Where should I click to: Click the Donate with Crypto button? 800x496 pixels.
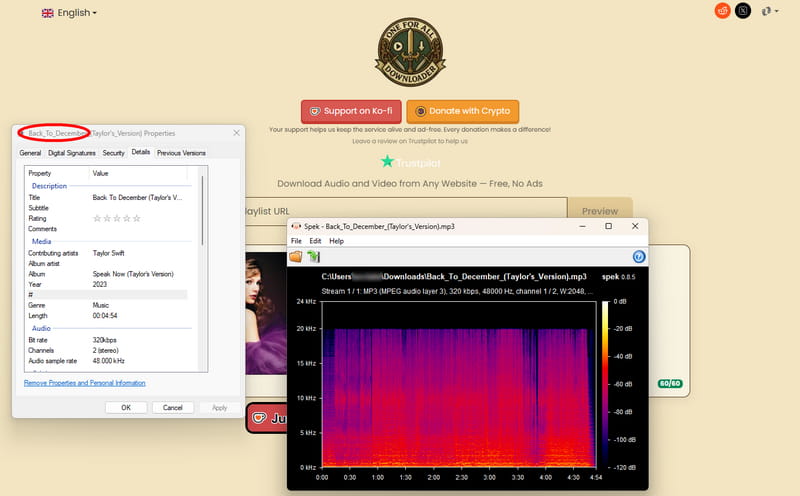coord(463,111)
